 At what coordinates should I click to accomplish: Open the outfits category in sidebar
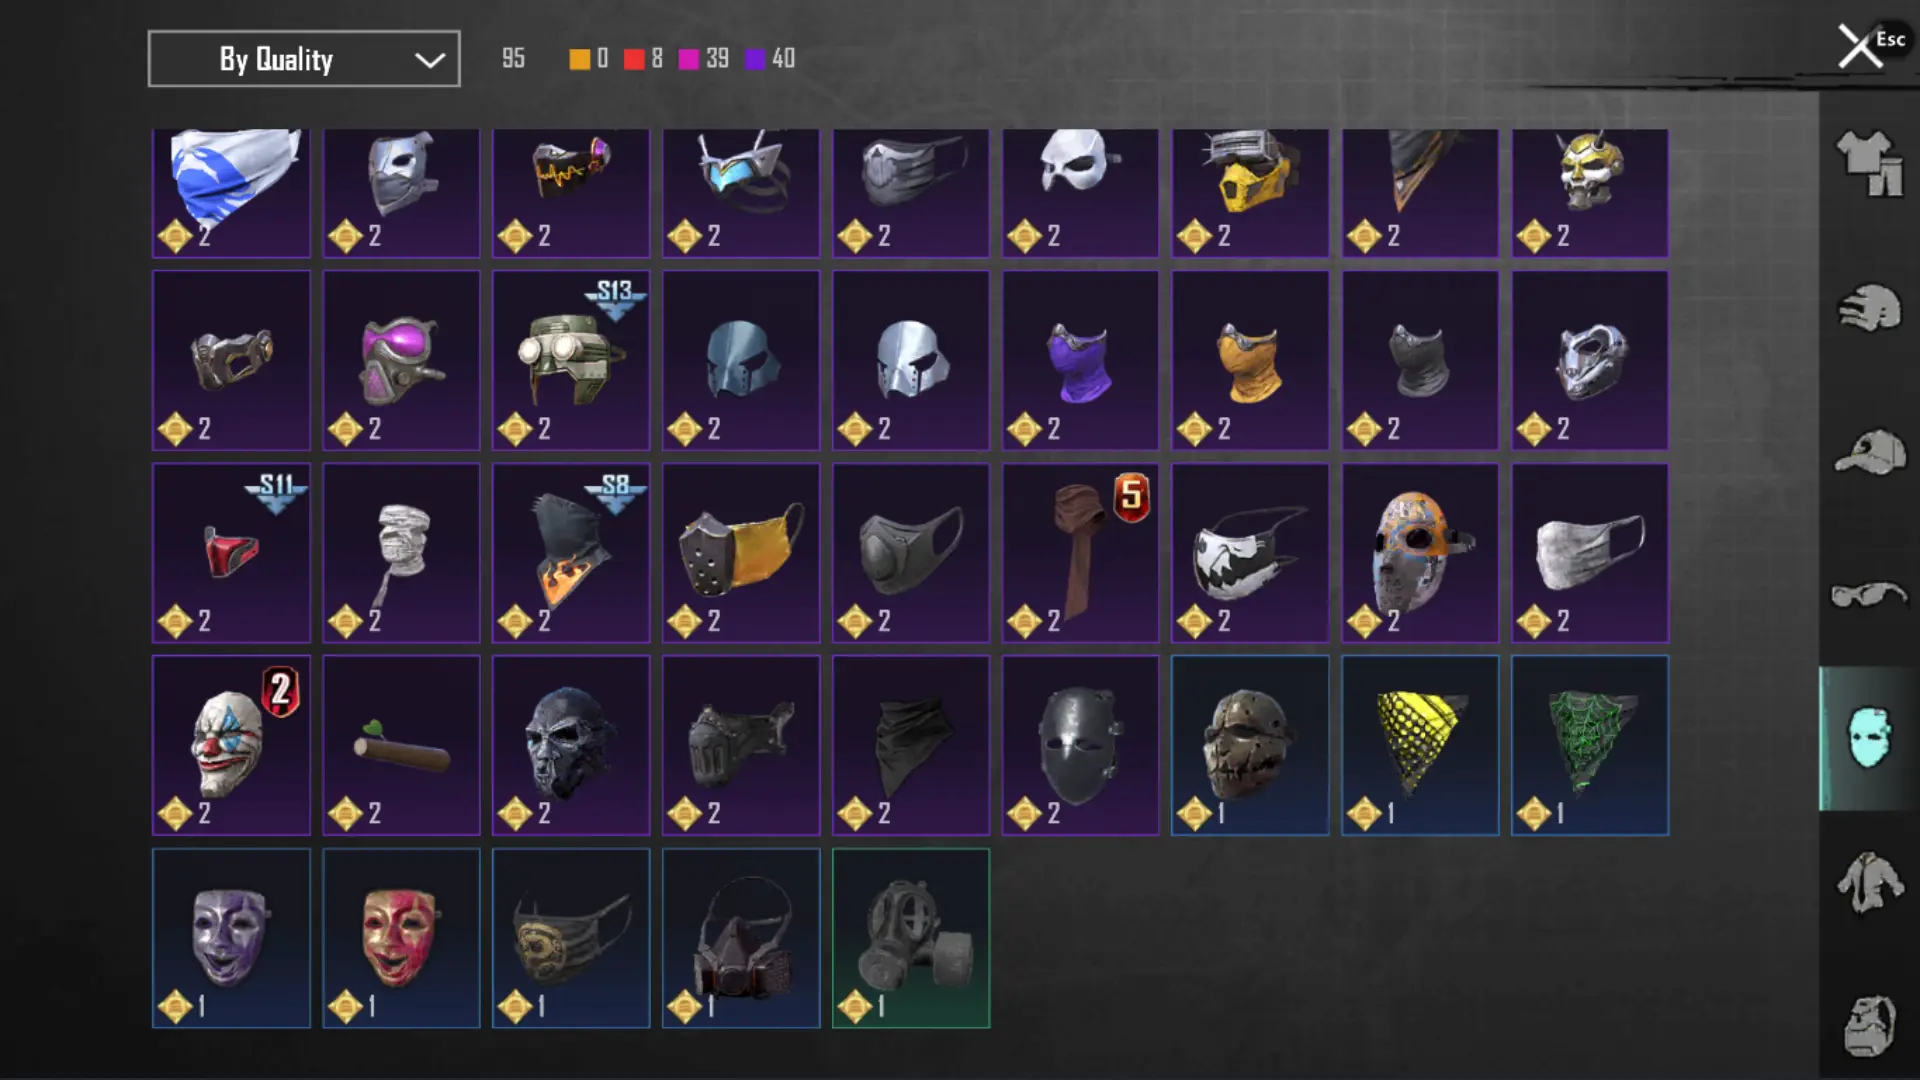[1869, 164]
